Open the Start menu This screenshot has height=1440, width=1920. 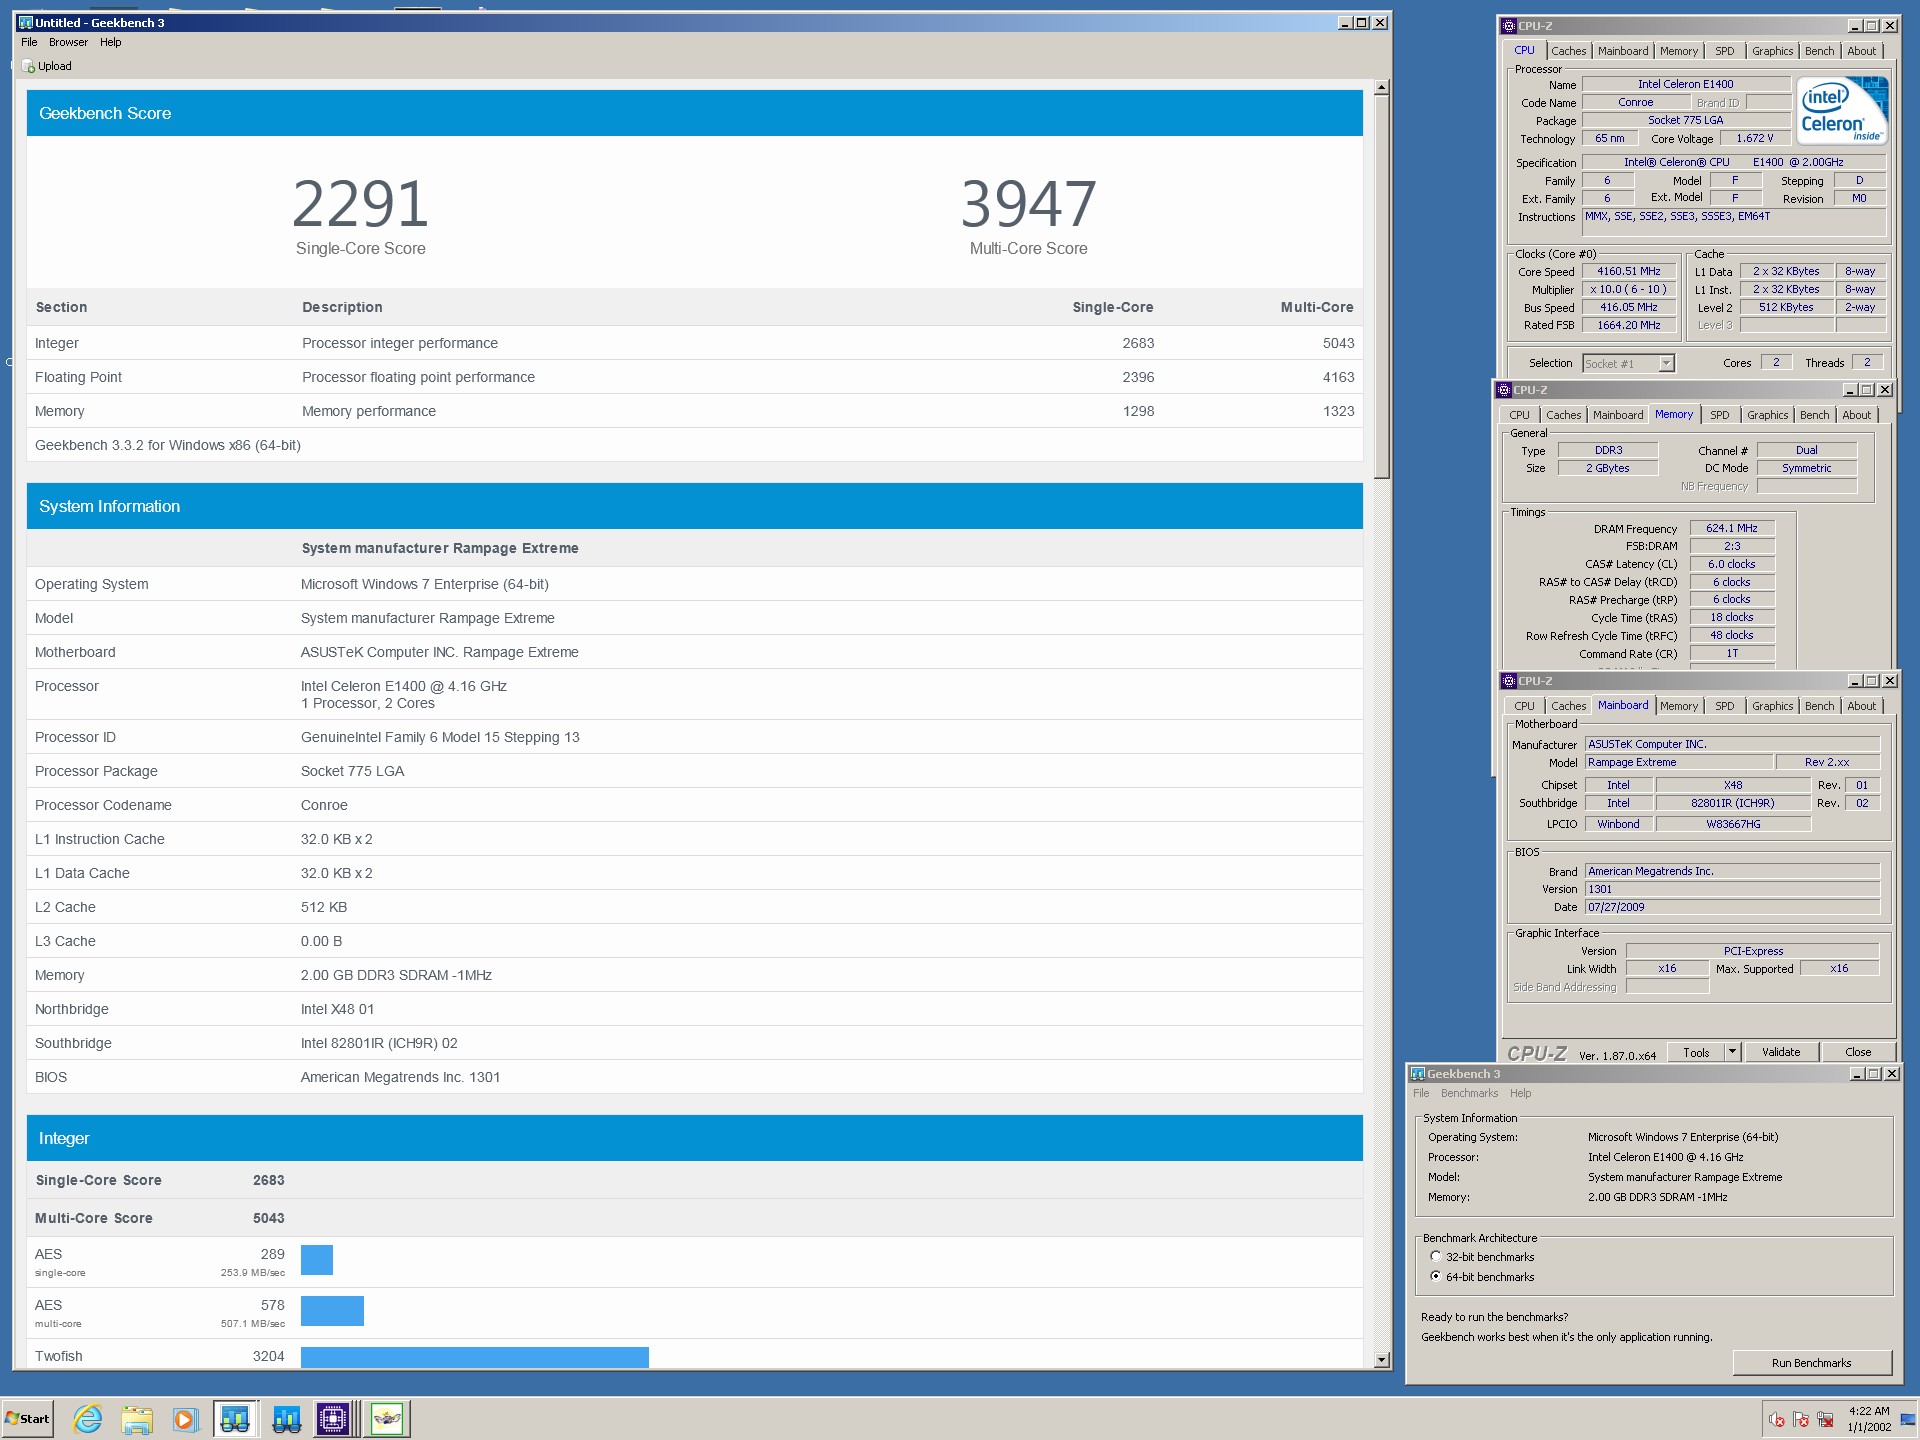coord(28,1419)
